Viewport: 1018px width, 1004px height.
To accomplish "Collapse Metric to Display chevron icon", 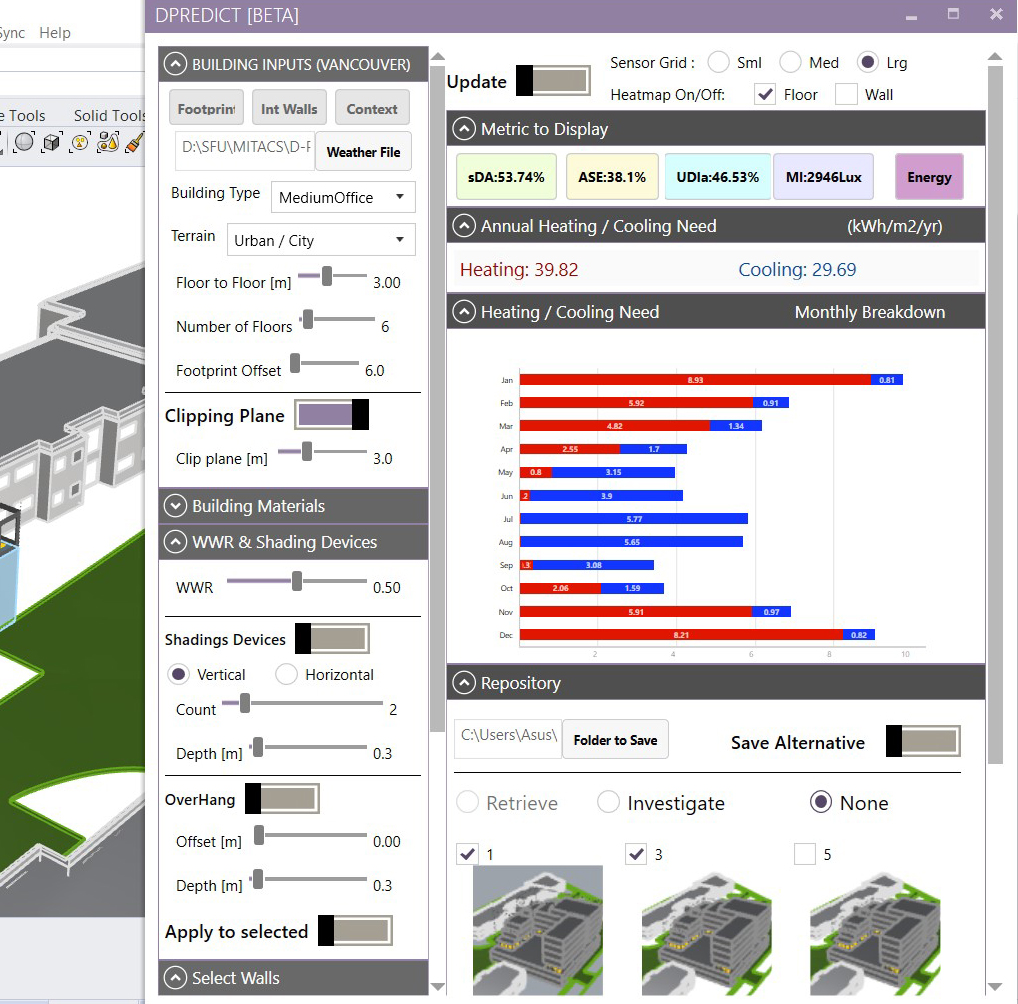I will [464, 129].
